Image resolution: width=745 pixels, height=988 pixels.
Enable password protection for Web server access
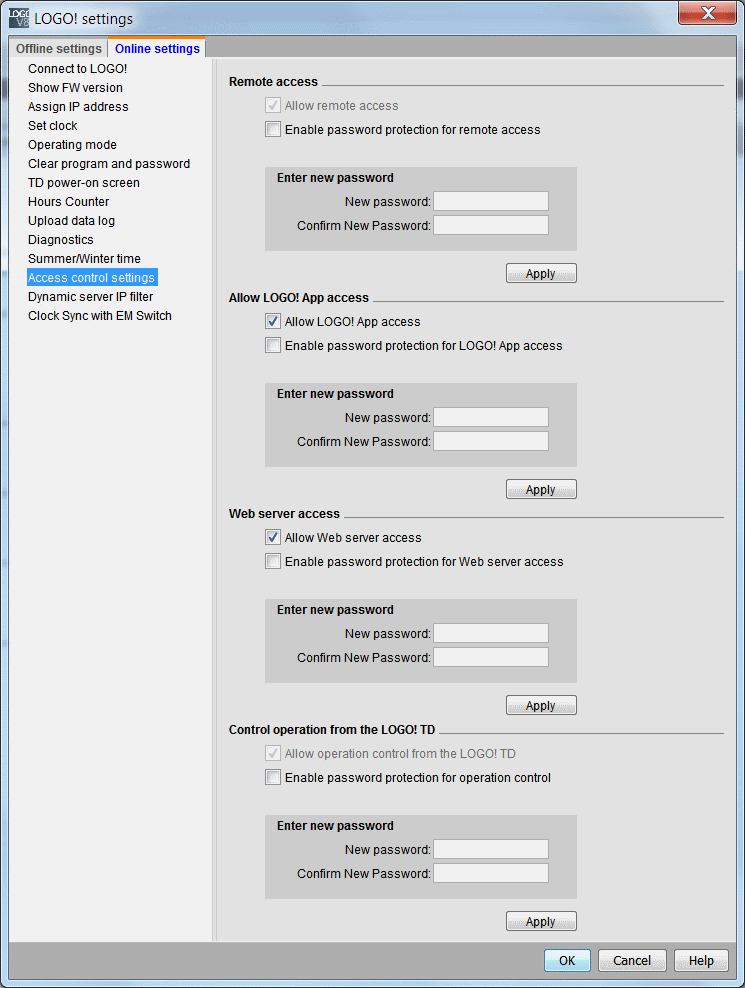(x=273, y=561)
